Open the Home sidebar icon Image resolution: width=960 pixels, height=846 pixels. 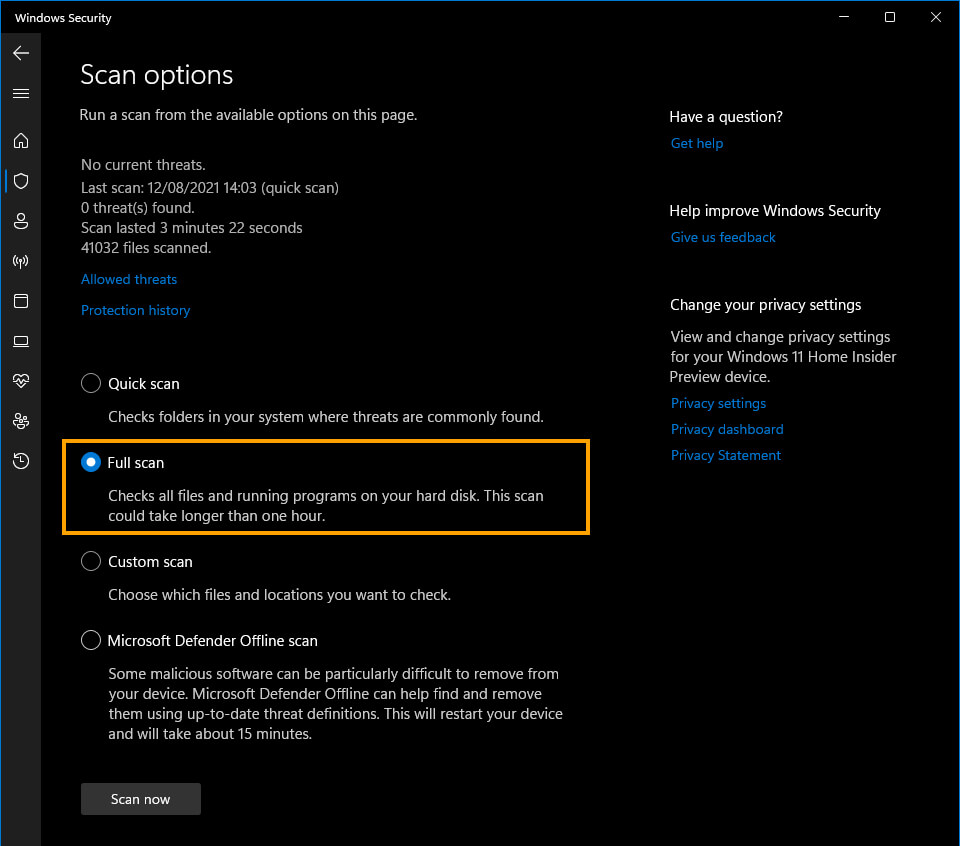tap(21, 141)
